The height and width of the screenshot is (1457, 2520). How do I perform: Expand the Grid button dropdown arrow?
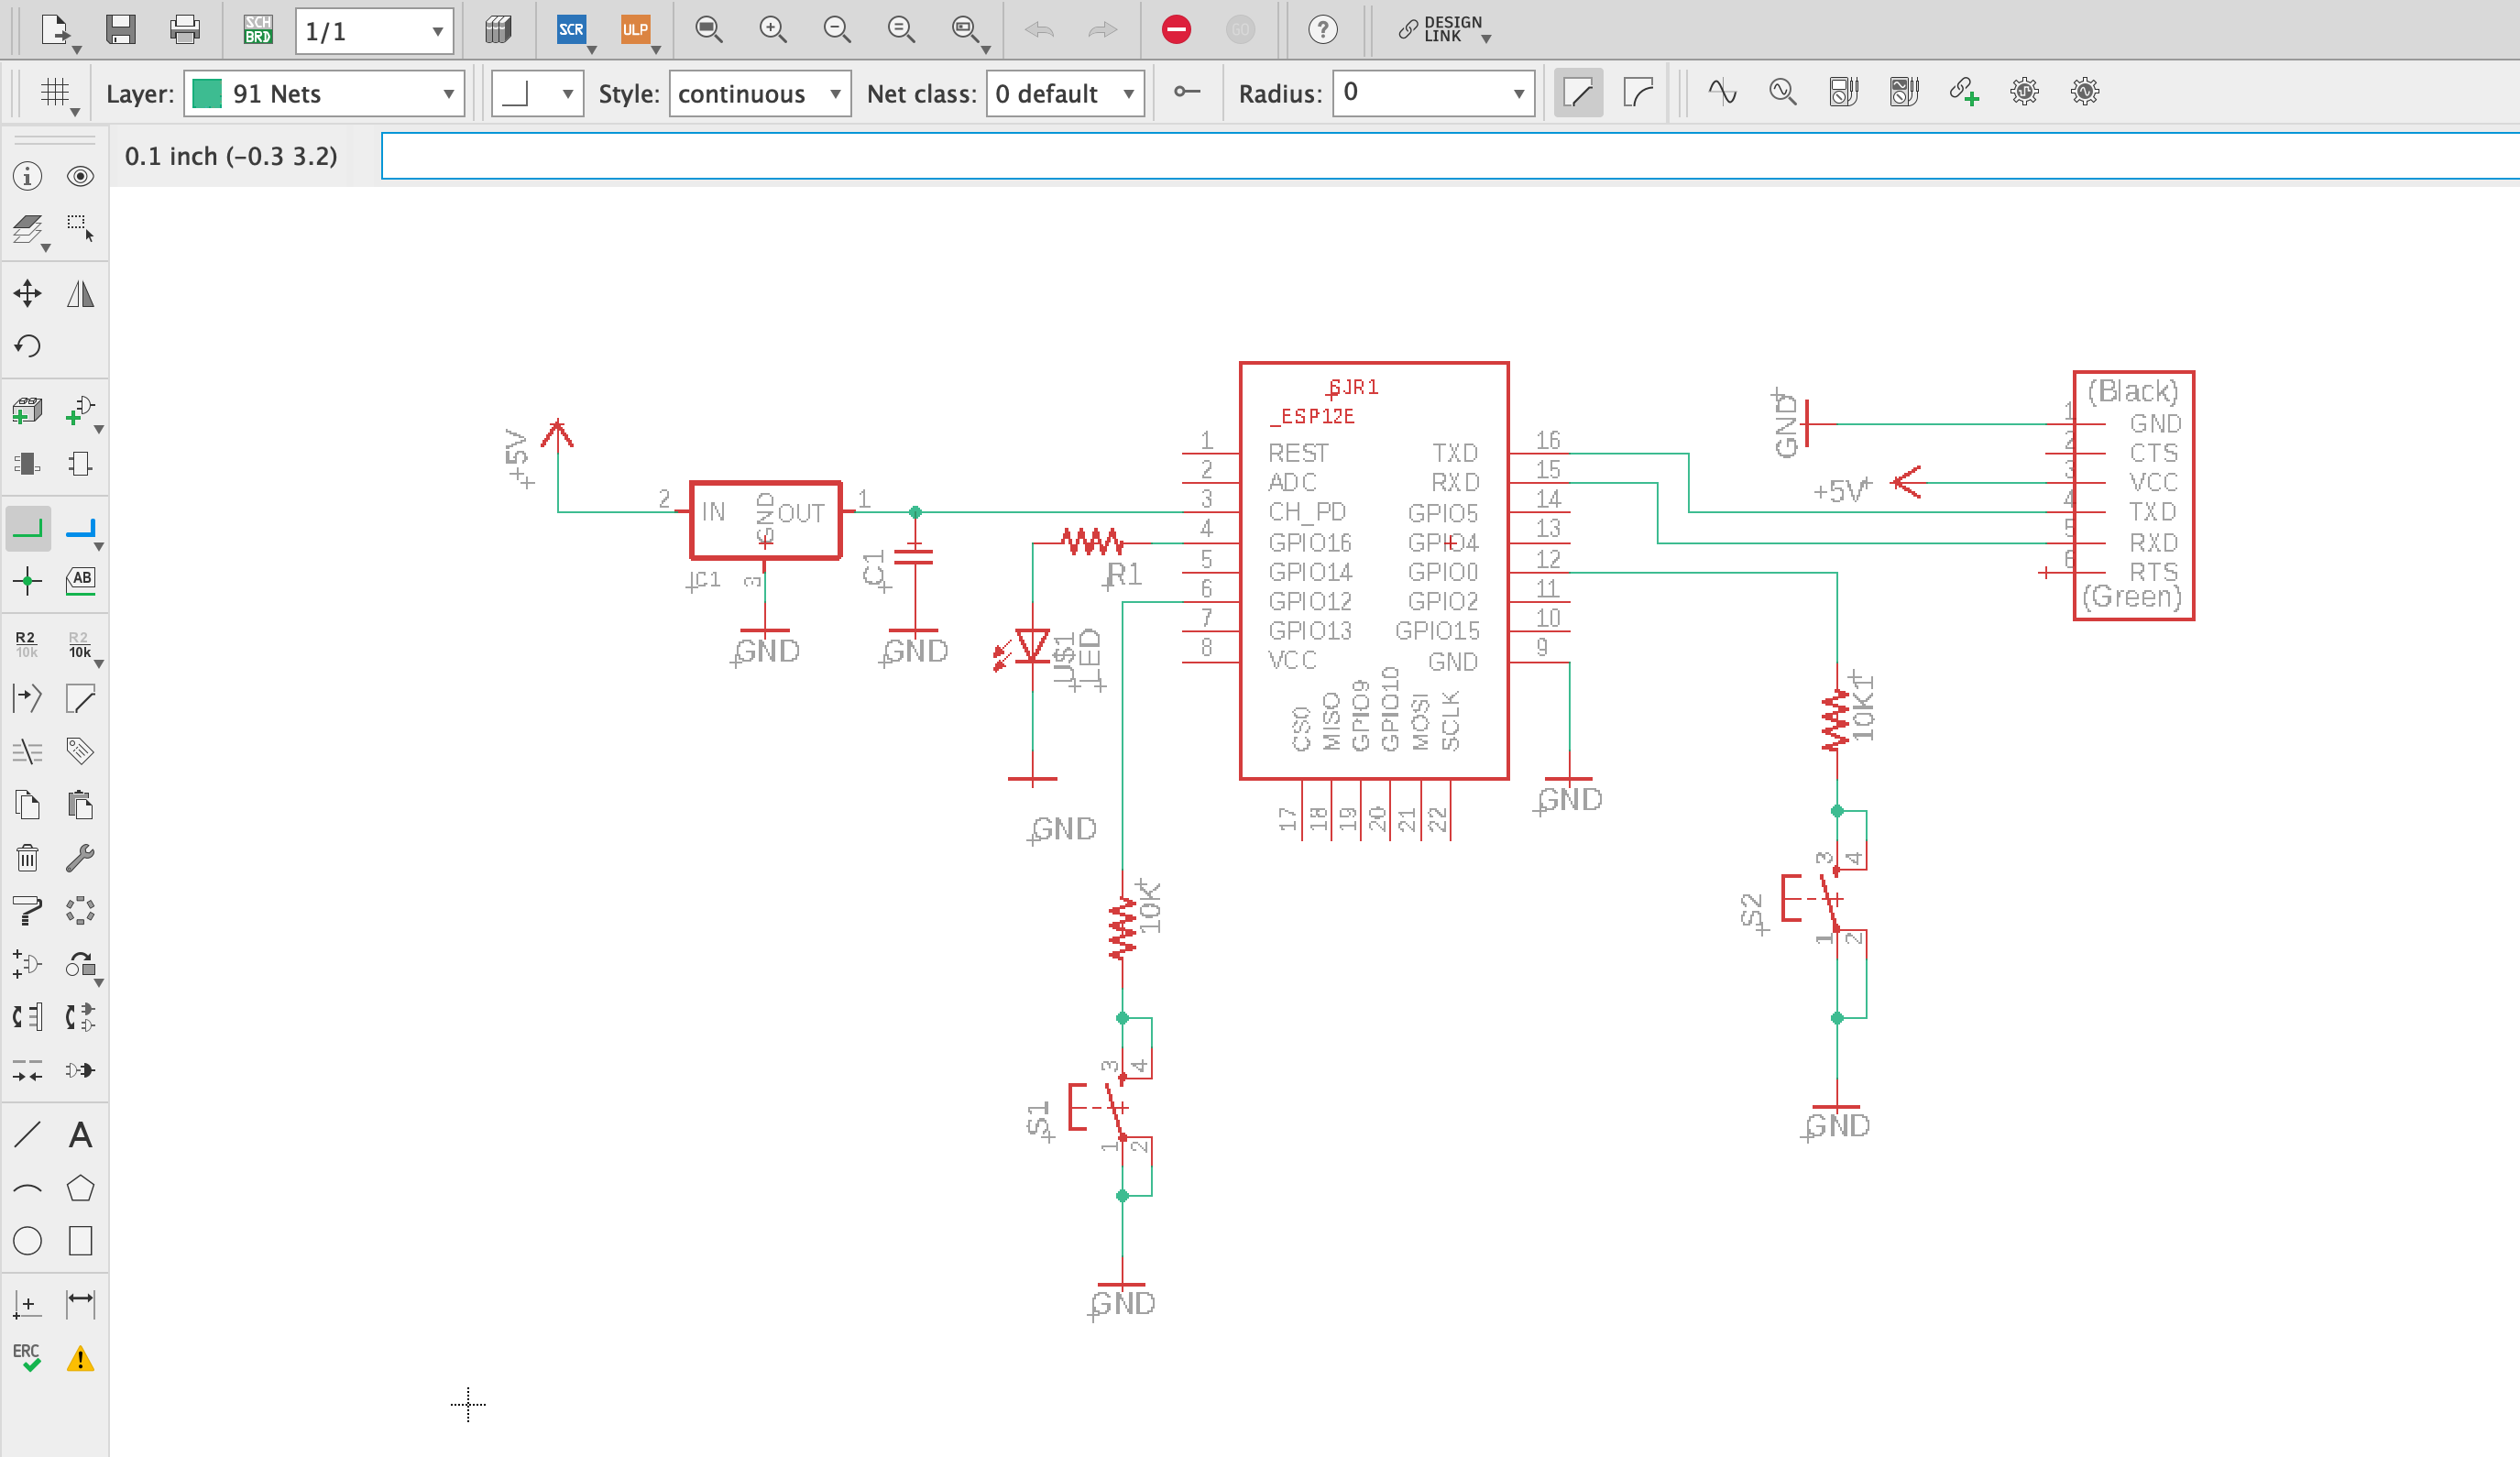tap(75, 112)
